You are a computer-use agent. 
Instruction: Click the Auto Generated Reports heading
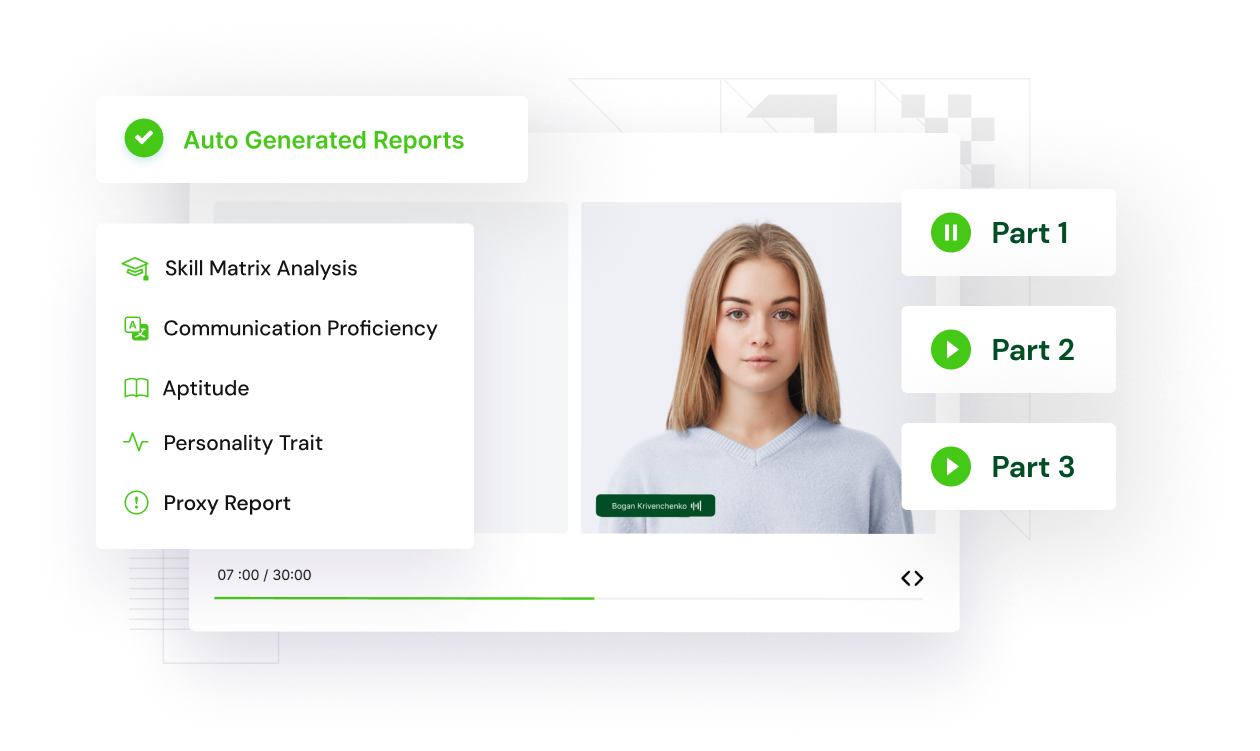[x=323, y=140]
